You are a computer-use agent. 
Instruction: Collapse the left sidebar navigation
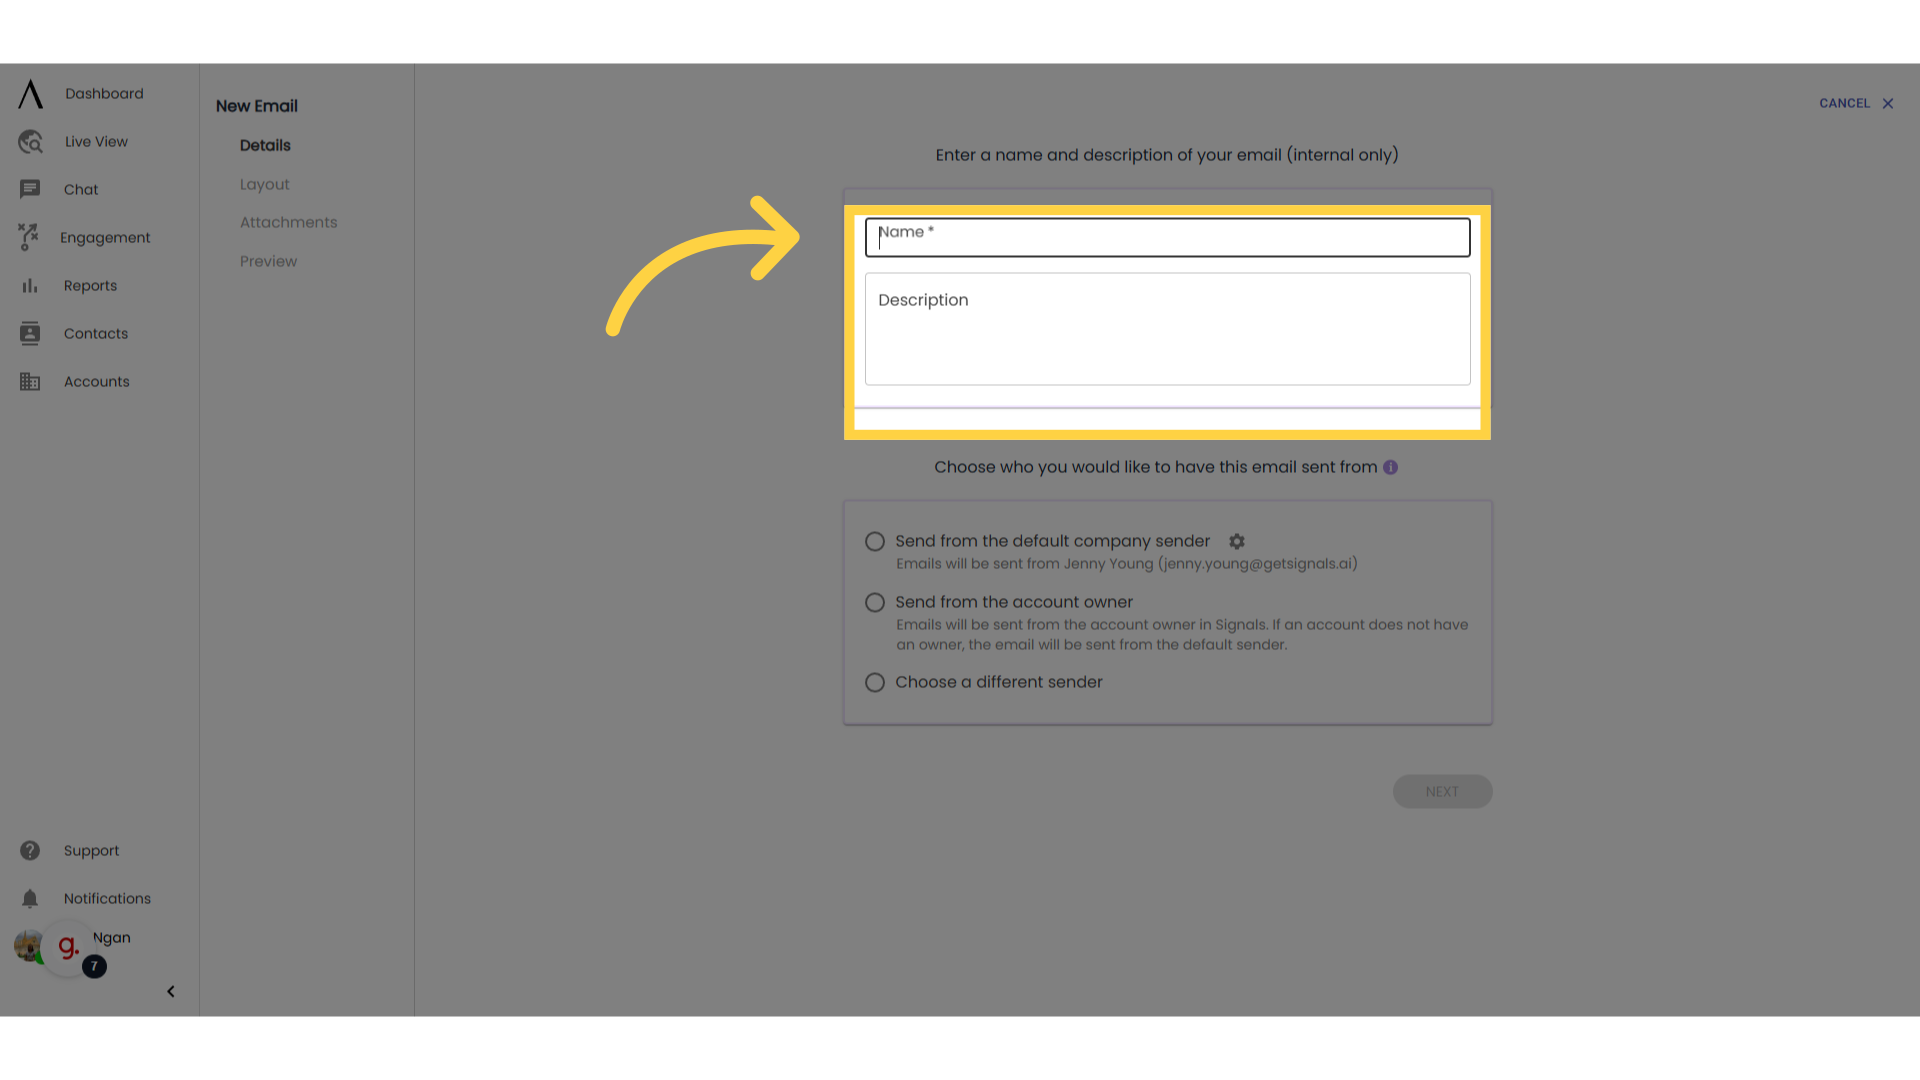(171, 990)
